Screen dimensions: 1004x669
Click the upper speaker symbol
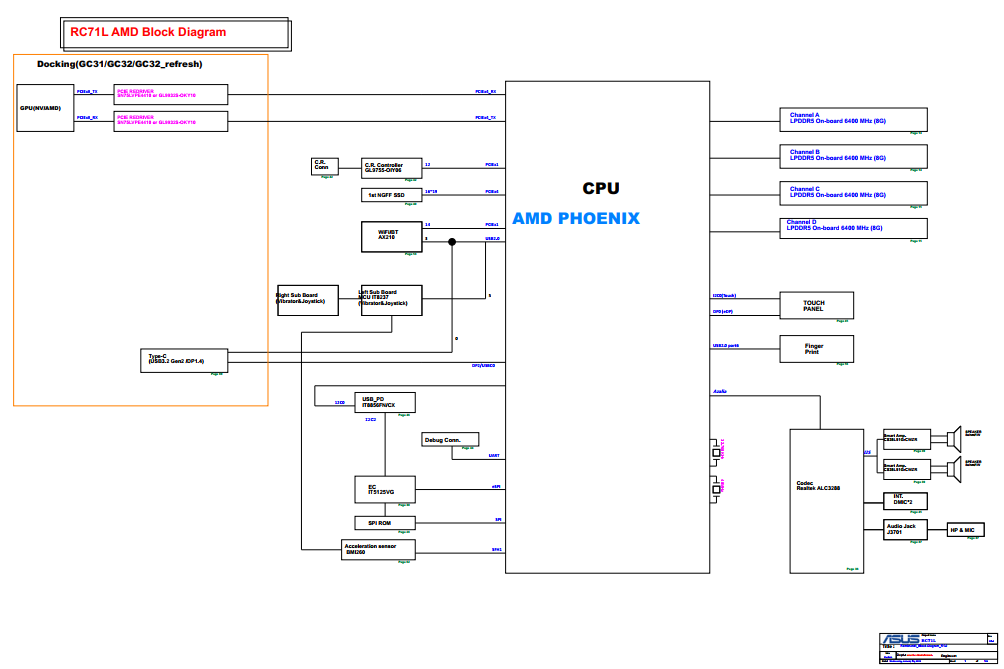point(955,438)
